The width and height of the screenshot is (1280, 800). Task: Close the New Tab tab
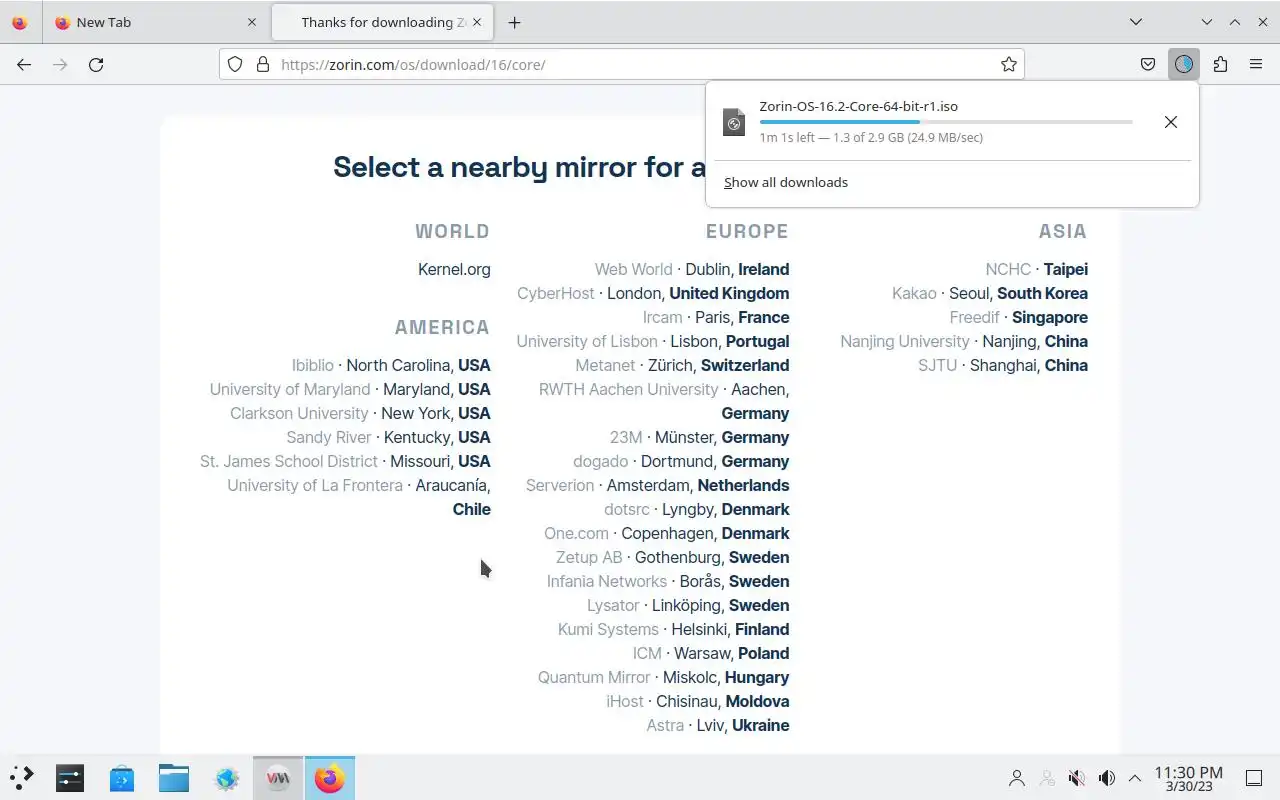[251, 22]
